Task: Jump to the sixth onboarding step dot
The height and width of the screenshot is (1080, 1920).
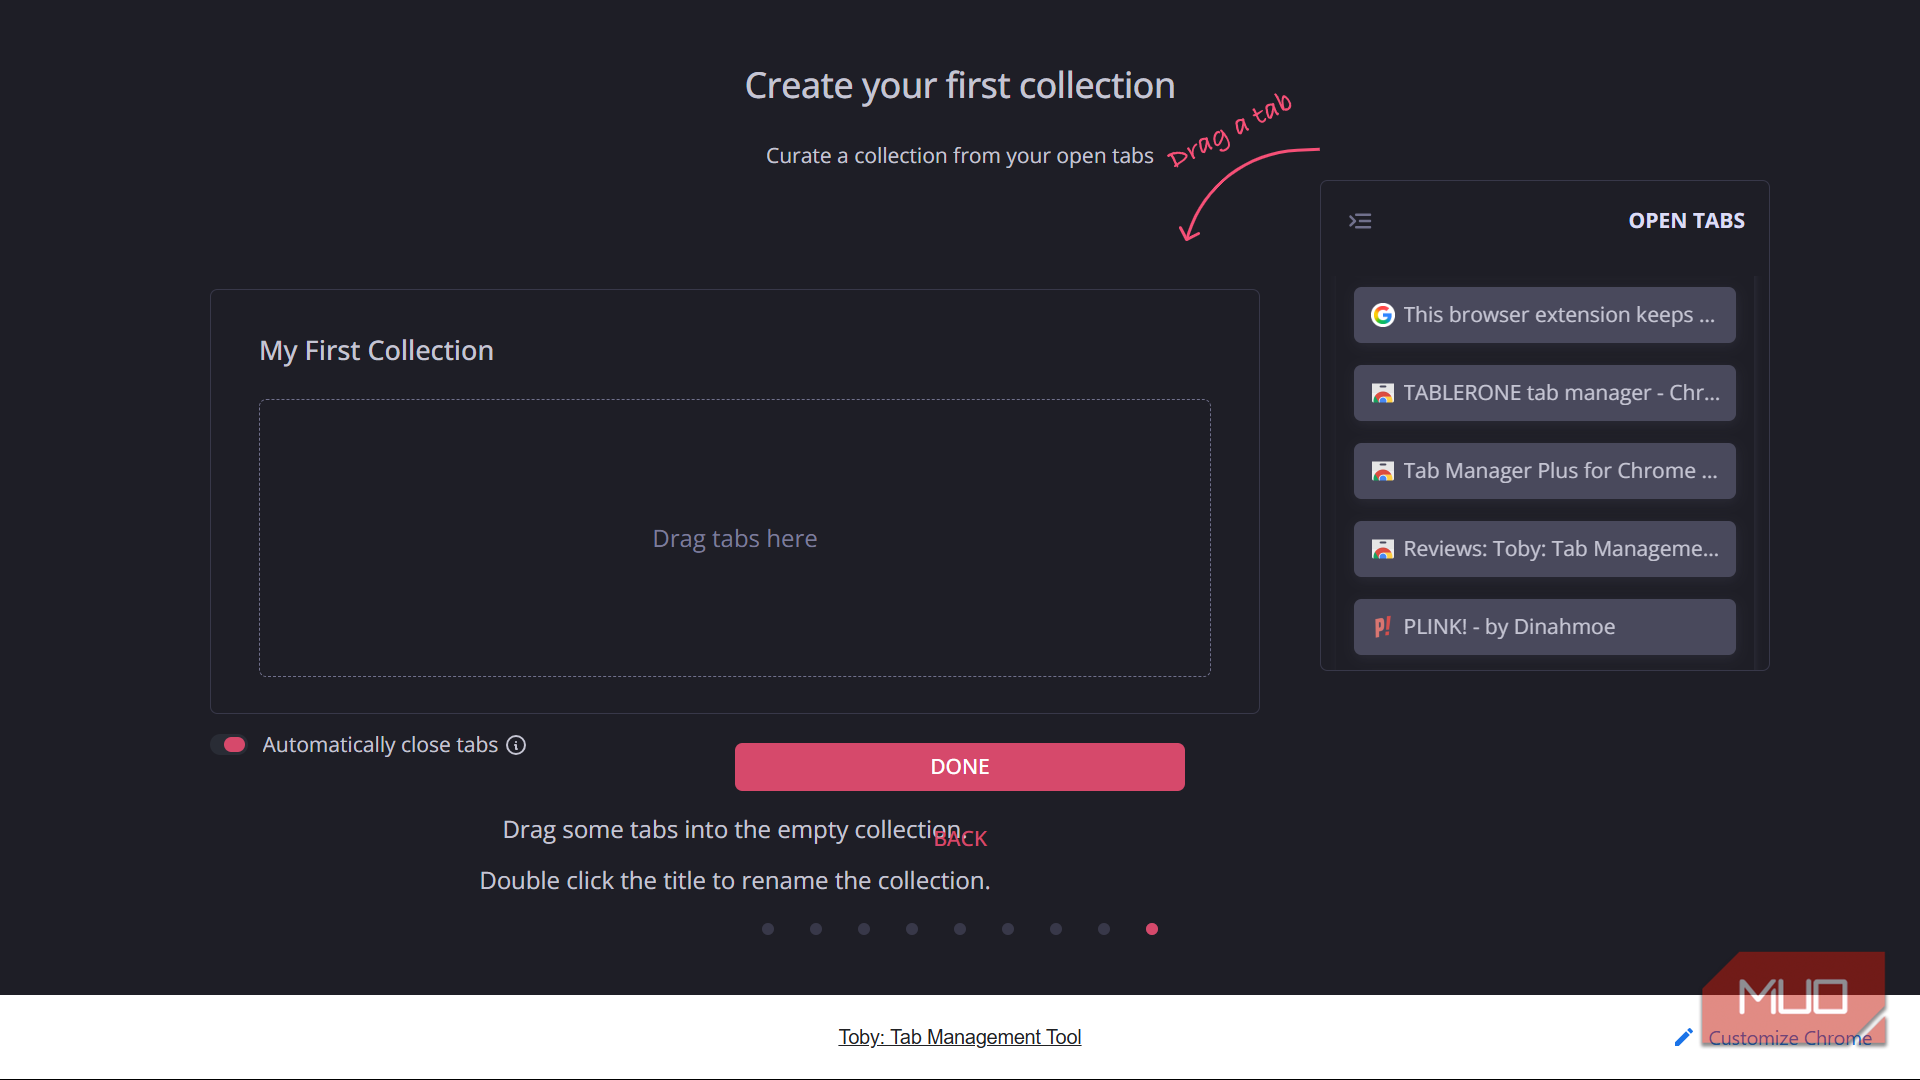Action: pos(1008,929)
